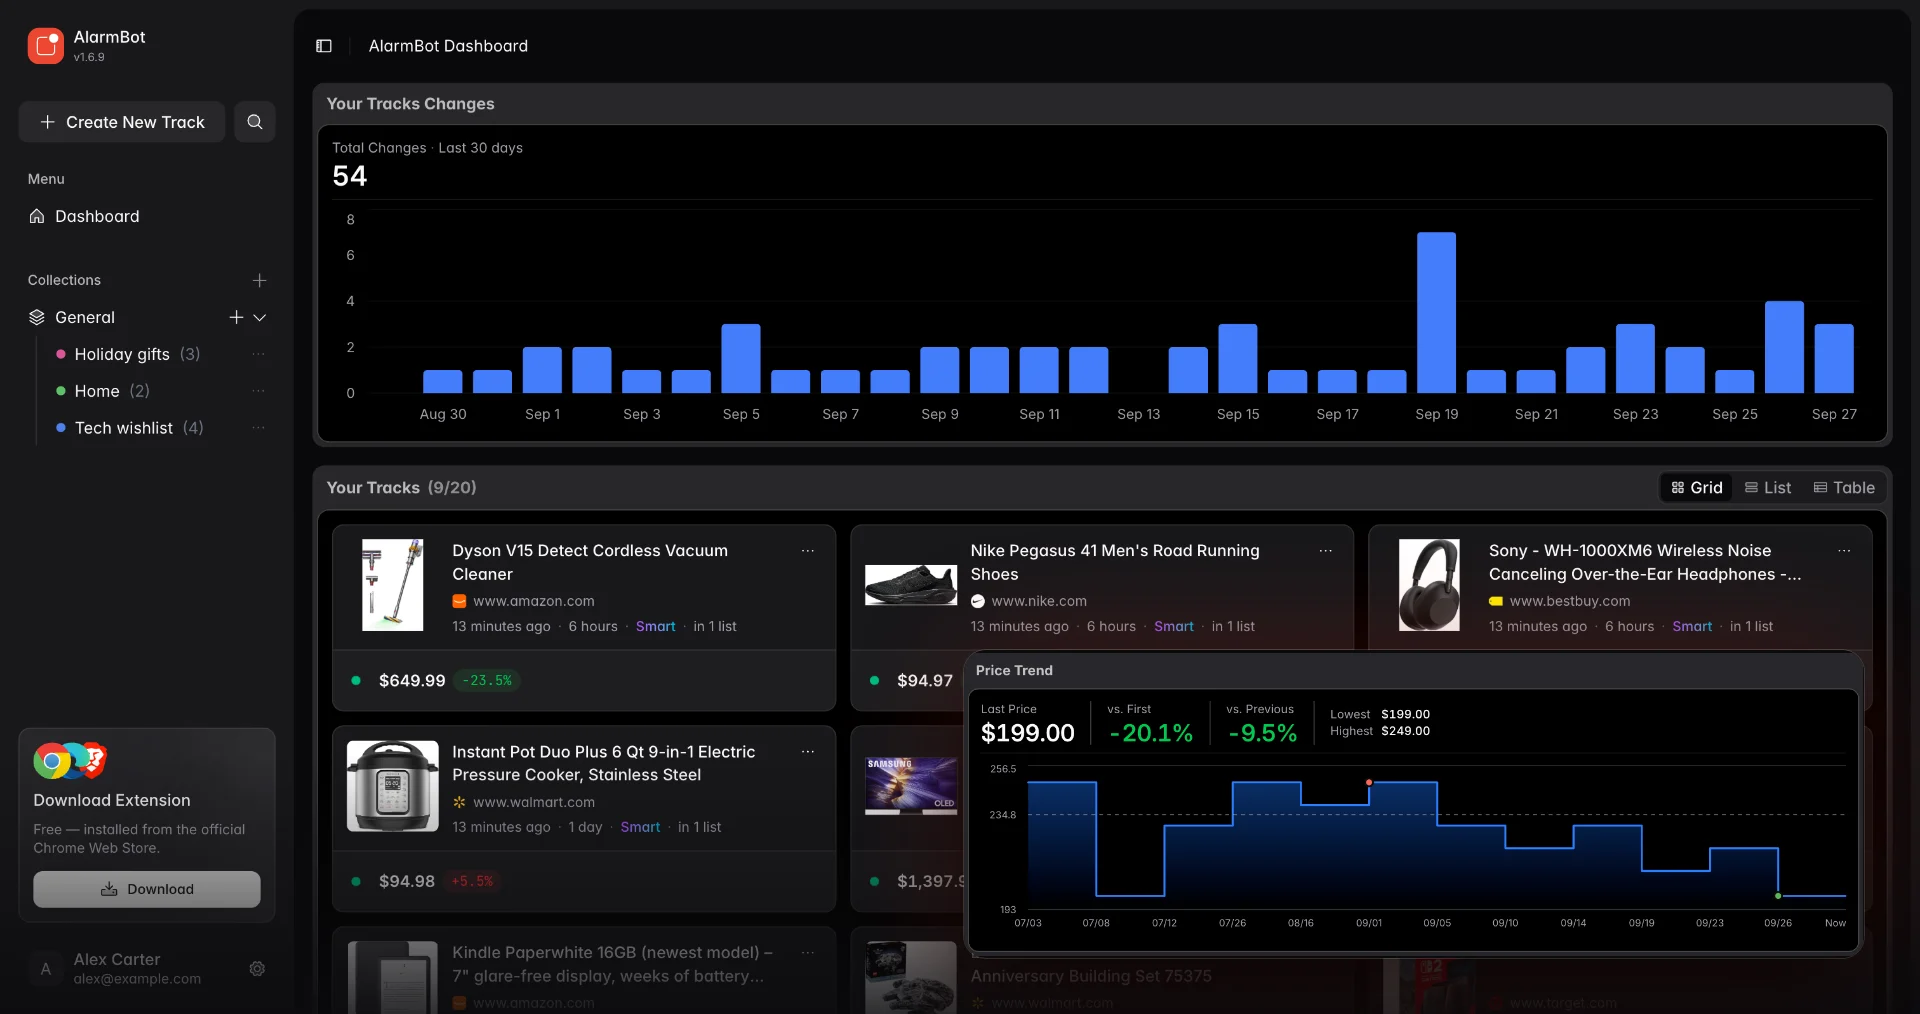Click the green latest-price point on trend chart
The image size is (1920, 1014).
(x=1778, y=896)
